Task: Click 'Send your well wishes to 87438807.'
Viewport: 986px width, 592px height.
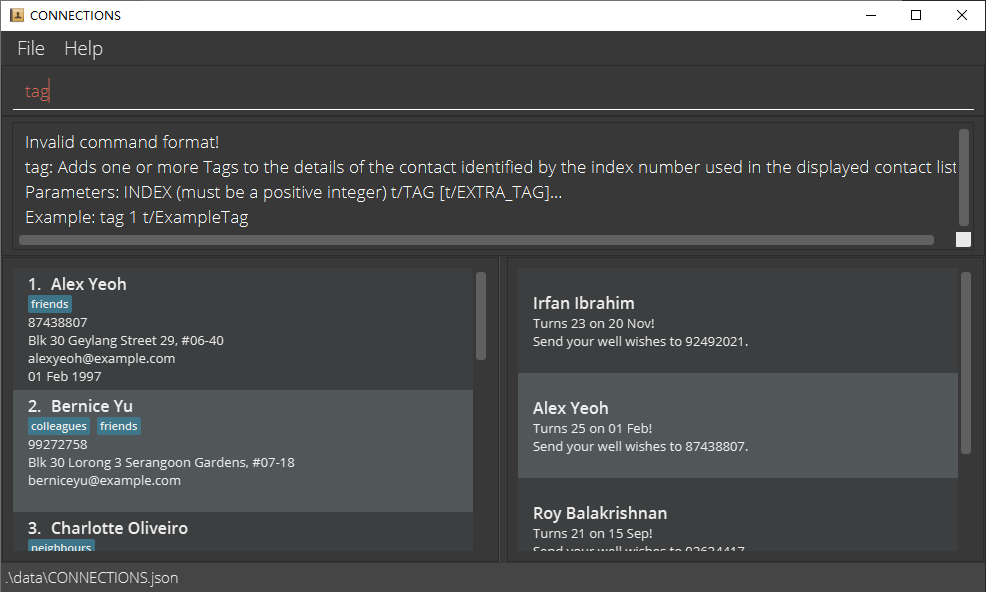Action: pos(640,447)
